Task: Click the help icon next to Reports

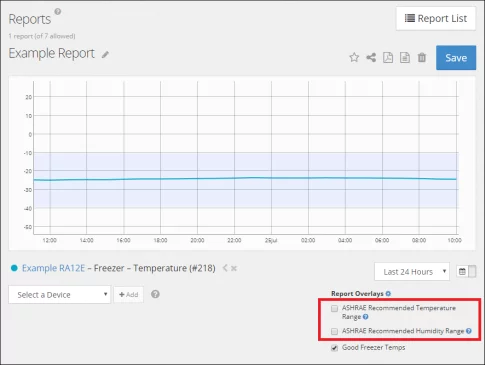Action: click(58, 12)
